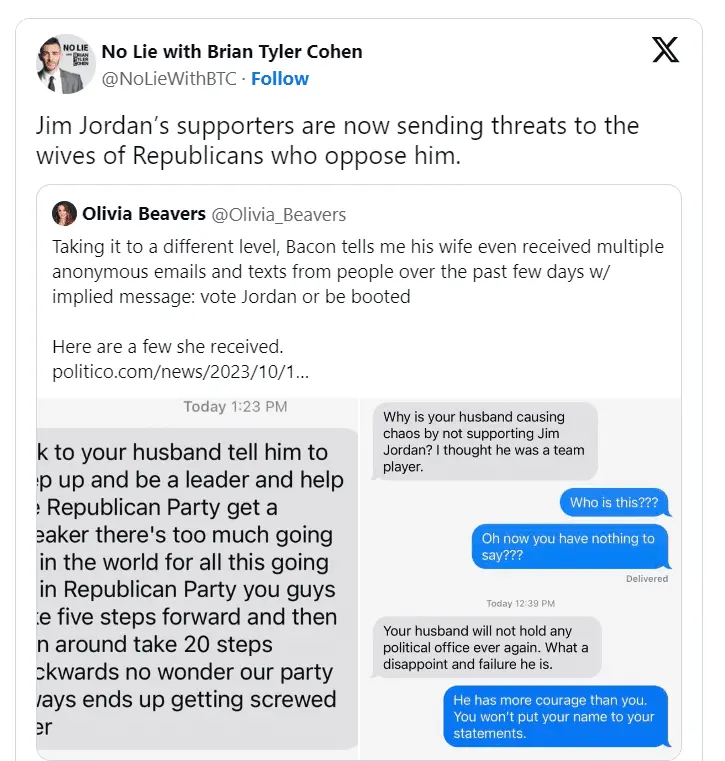Click the @NoLieWithBTC handle
This screenshot has width=725, height=761.
[170, 78]
